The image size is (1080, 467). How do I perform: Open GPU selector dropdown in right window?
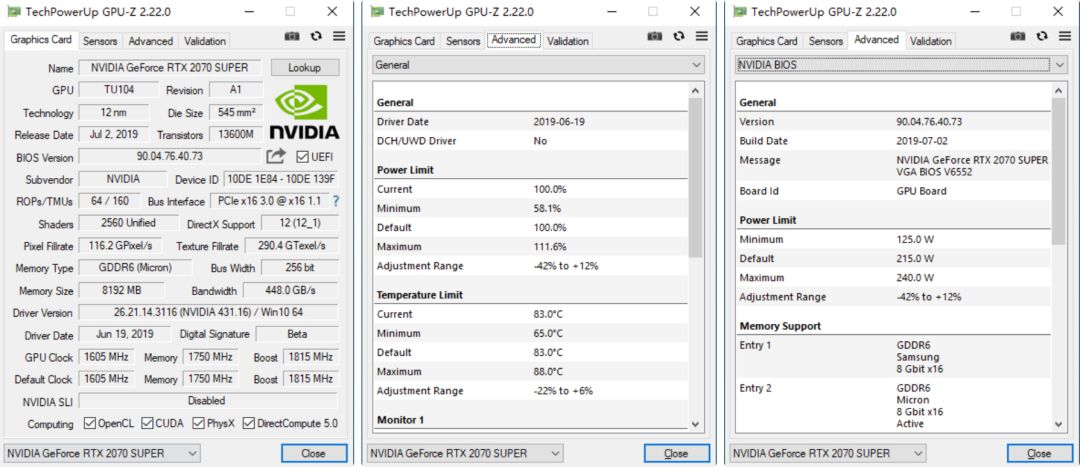coord(827,453)
